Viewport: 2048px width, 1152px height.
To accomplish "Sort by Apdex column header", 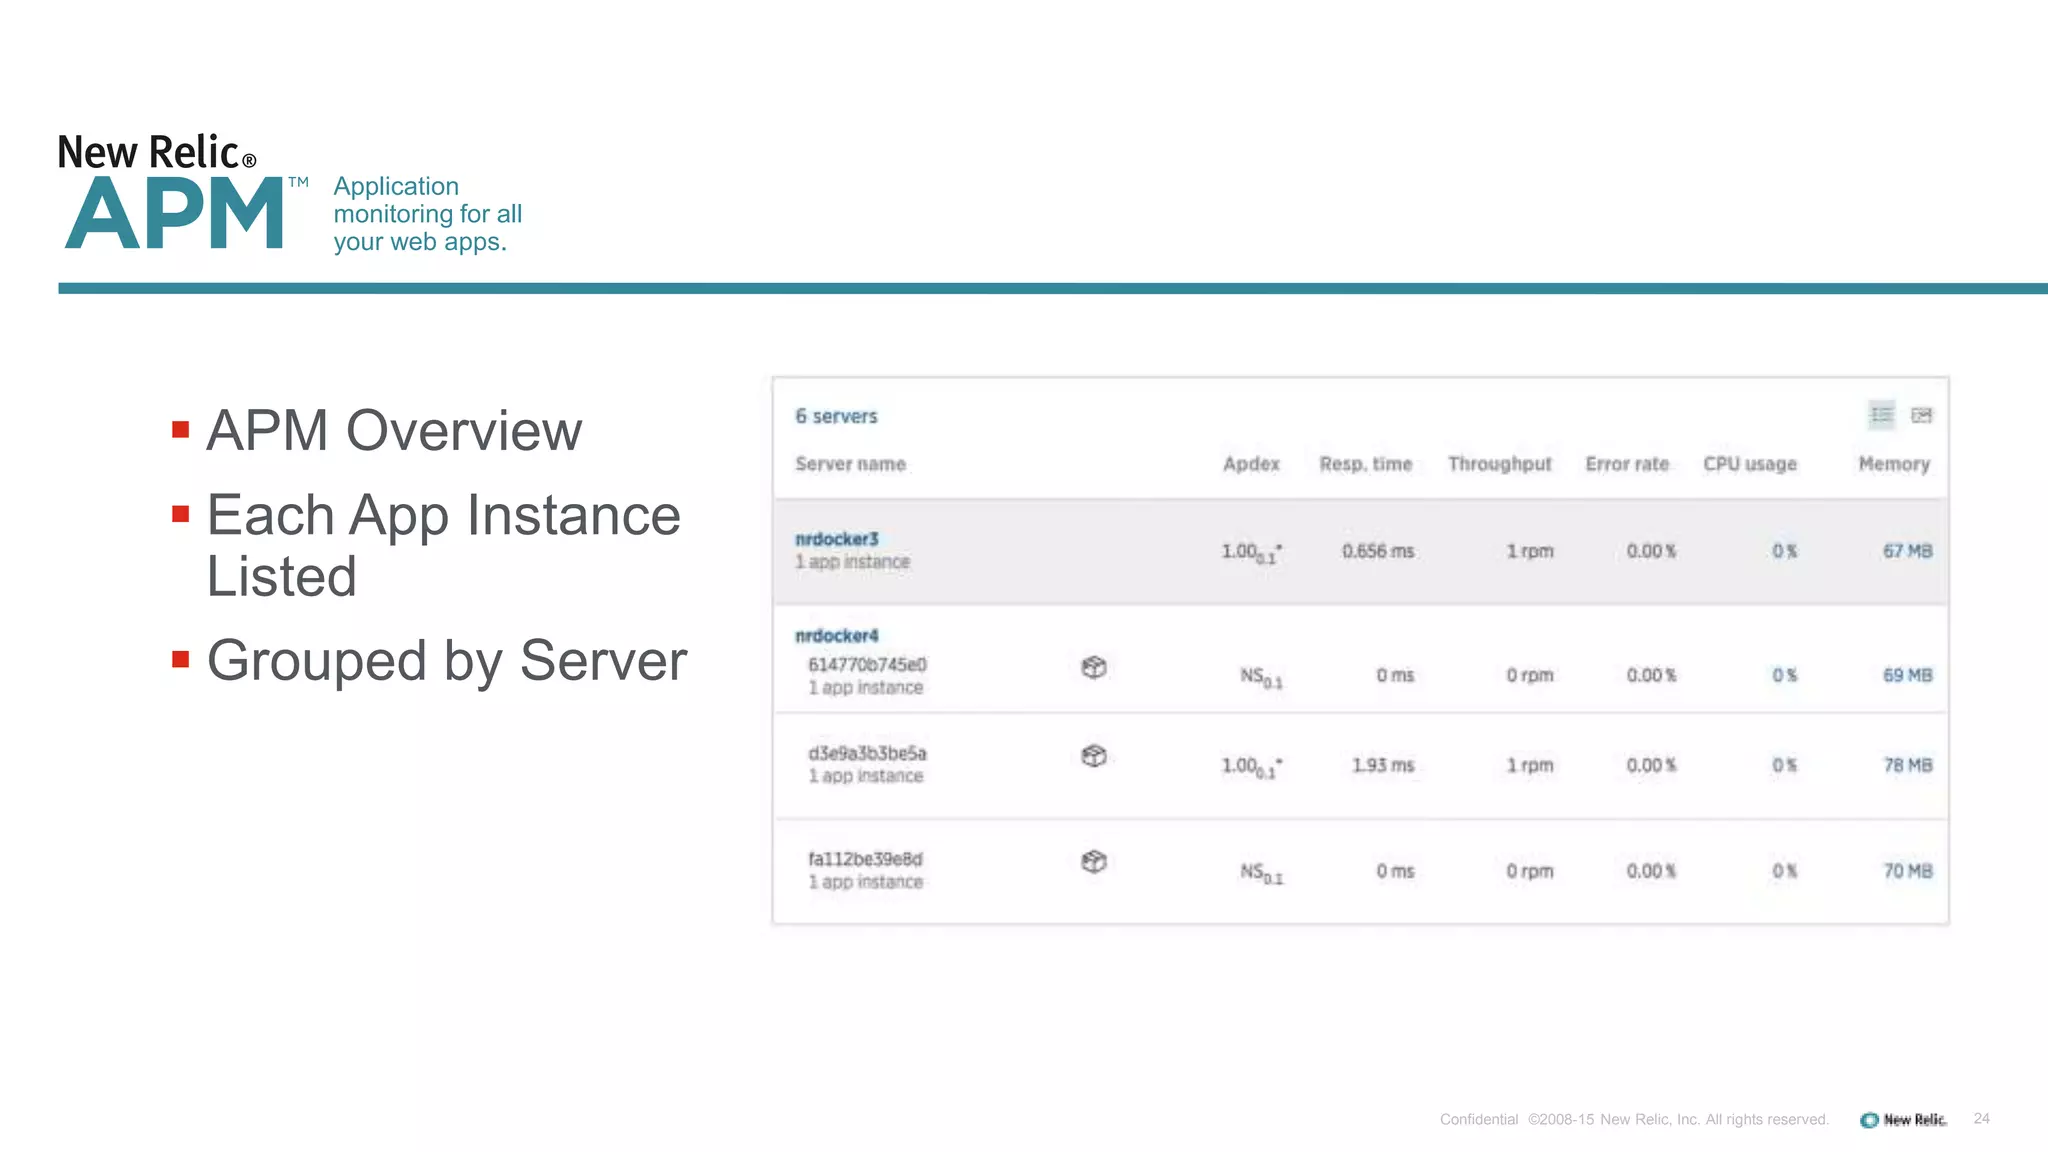I will click(x=1251, y=464).
